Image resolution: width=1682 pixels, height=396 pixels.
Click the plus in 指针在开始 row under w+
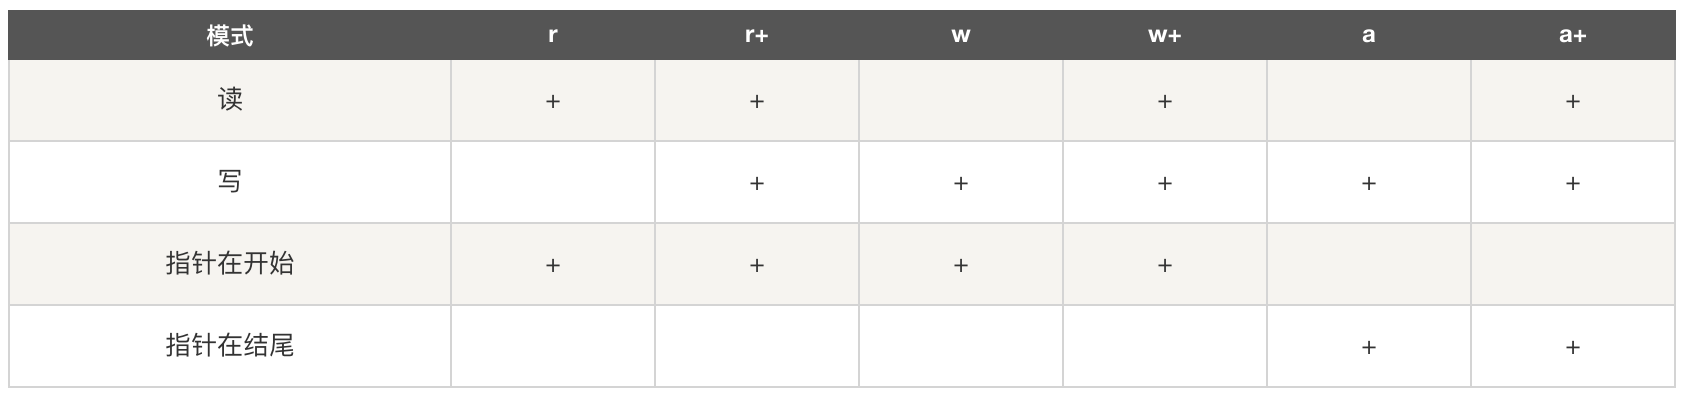pos(1165,265)
